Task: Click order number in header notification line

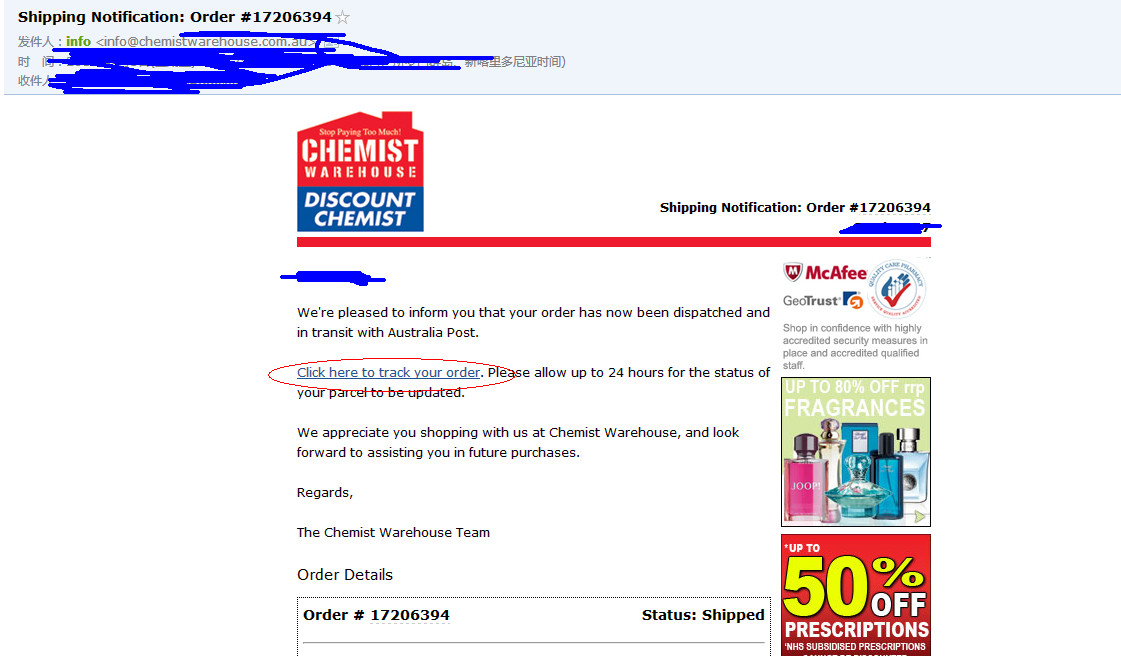Action: point(894,207)
